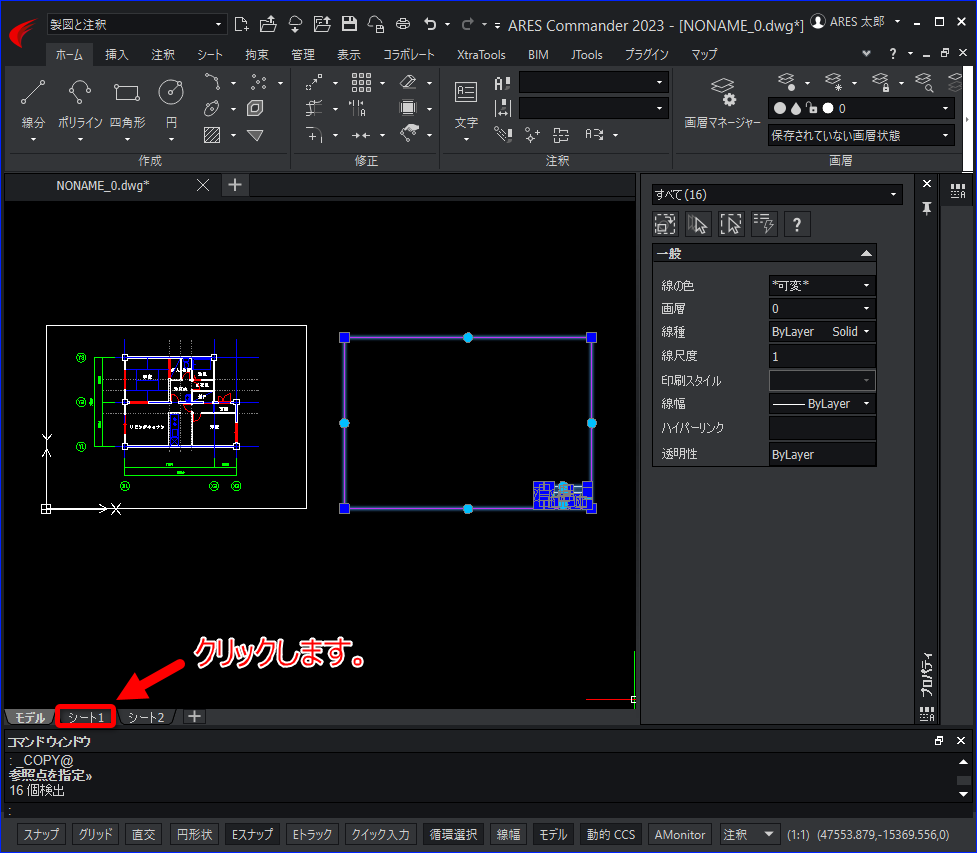
Task: Click the pattern array grid icon
Action: [361, 82]
